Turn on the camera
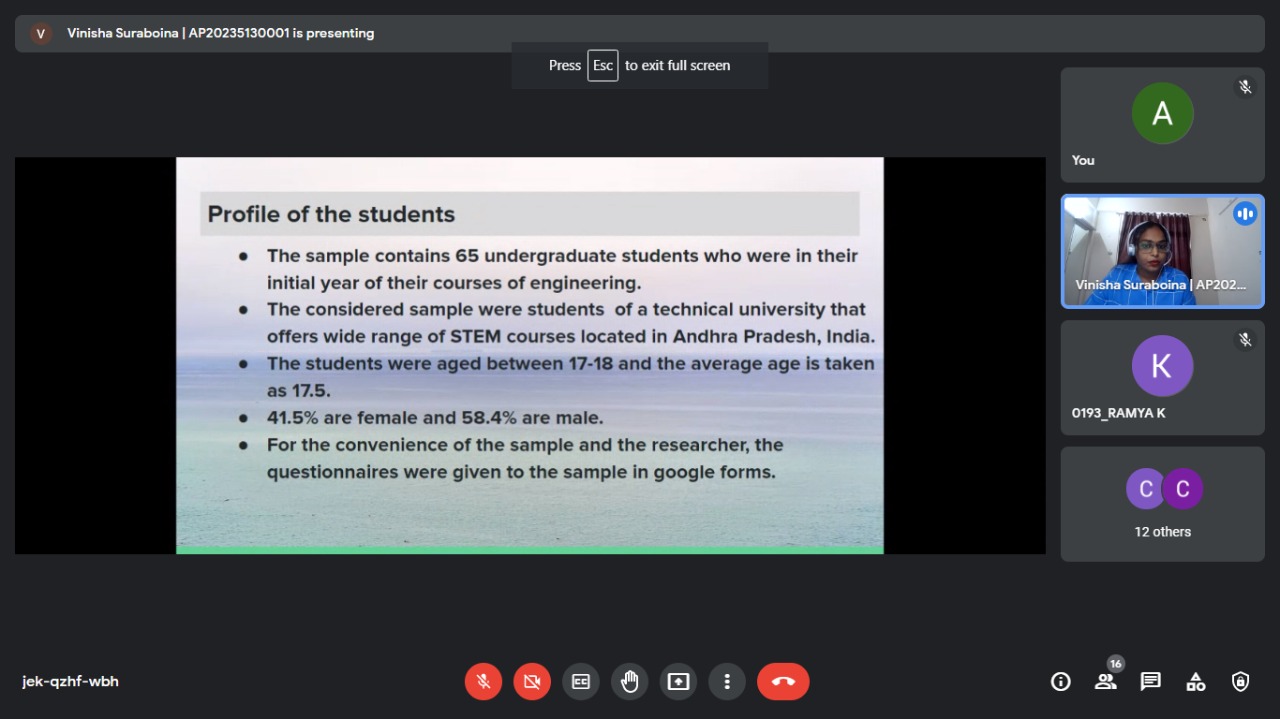The height and width of the screenshot is (719, 1280). point(532,682)
